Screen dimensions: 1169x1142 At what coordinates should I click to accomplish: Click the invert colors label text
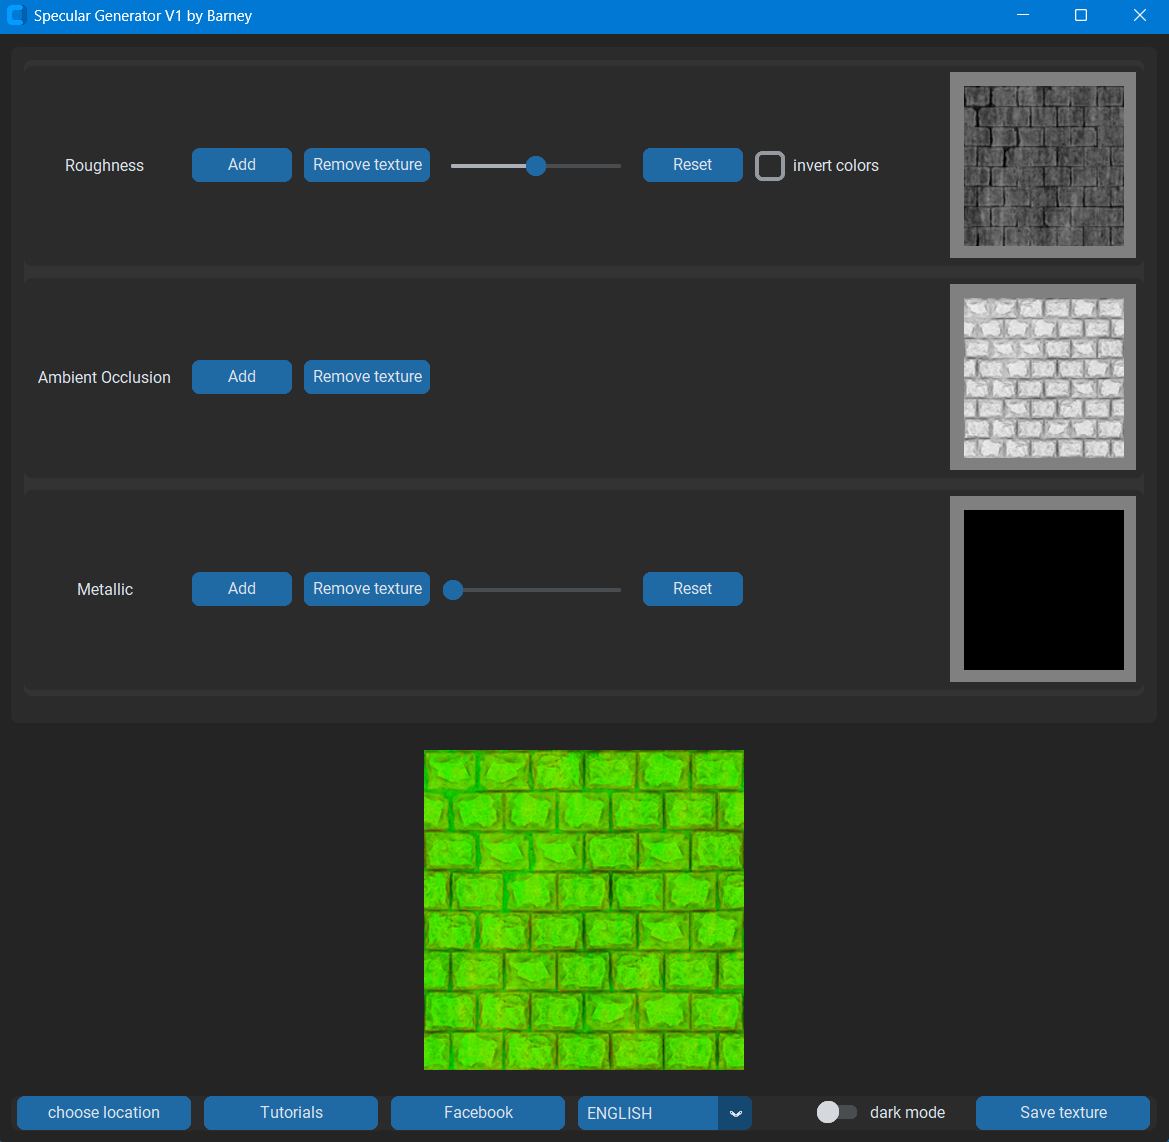coord(836,165)
